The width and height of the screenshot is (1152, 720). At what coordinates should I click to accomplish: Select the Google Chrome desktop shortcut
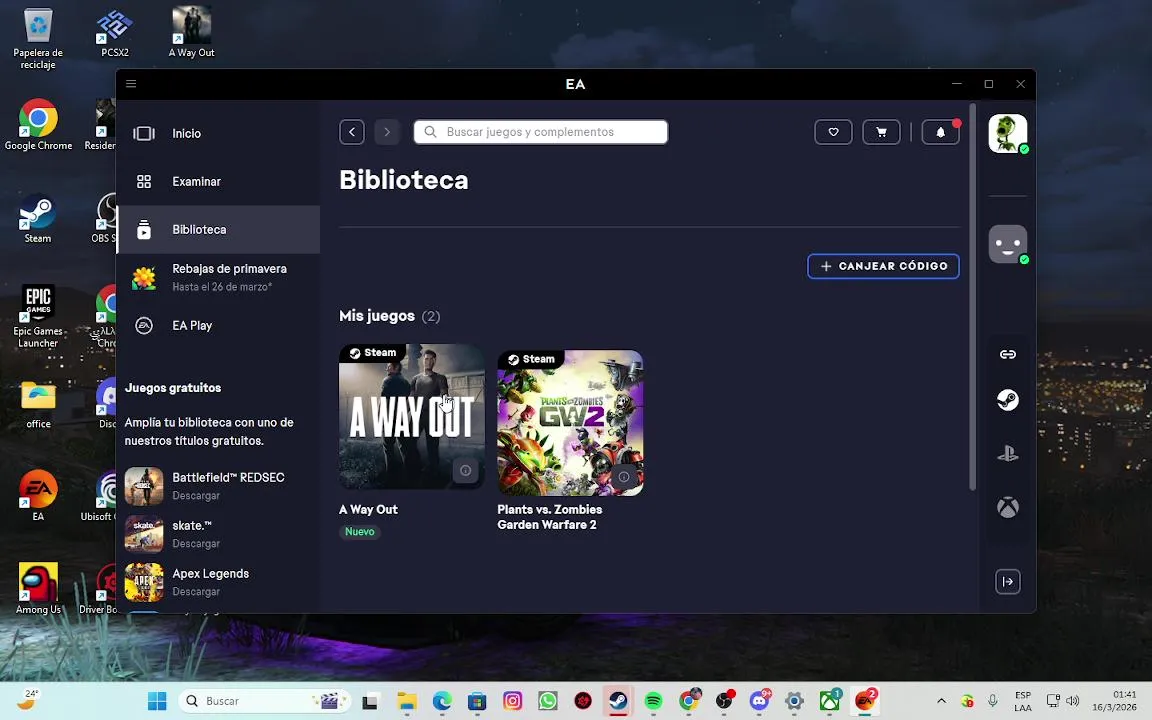(38, 125)
